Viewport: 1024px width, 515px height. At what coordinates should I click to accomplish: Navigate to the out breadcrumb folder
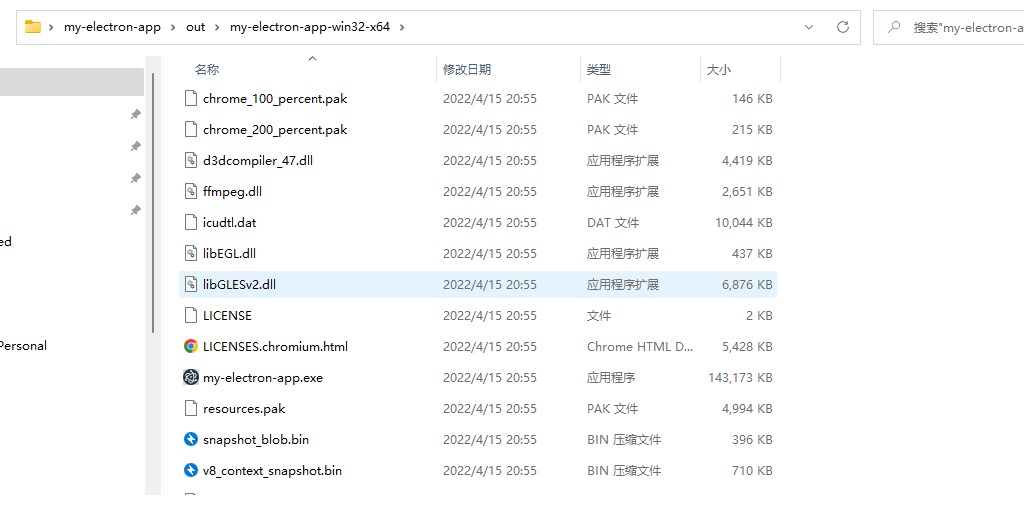(x=195, y=27)
